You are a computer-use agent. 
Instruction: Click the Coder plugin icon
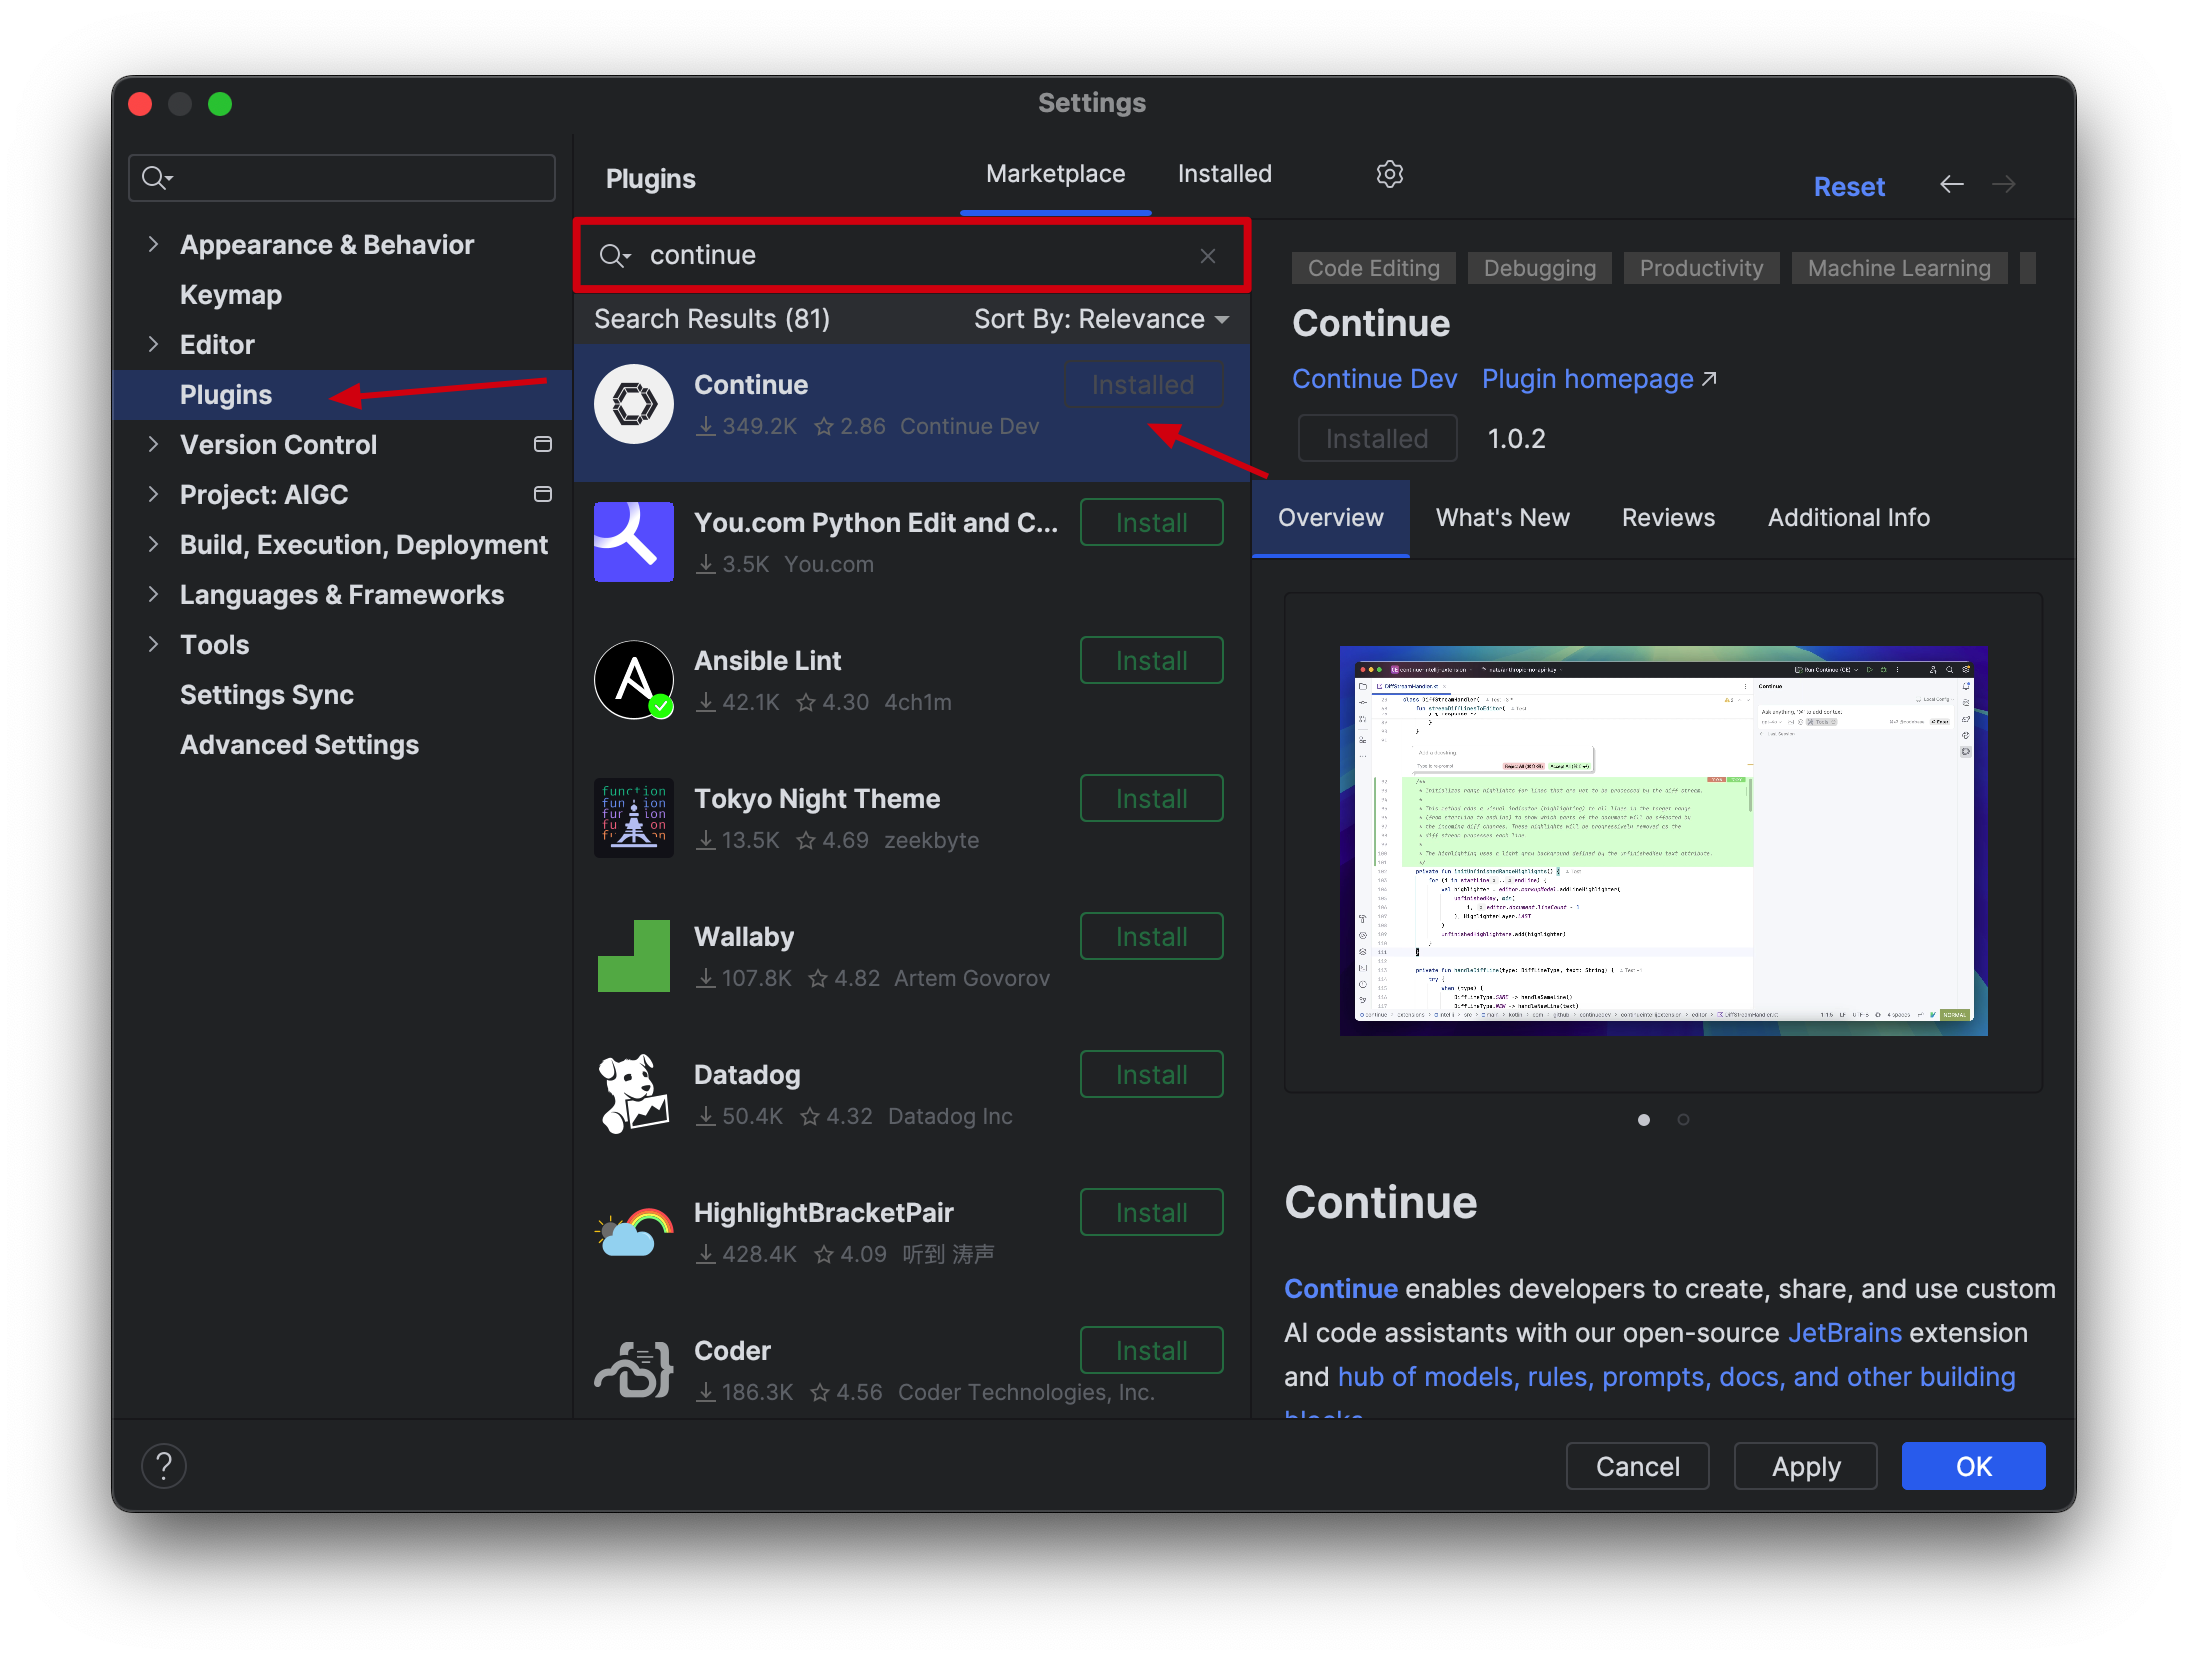[x=634, y=1370]
